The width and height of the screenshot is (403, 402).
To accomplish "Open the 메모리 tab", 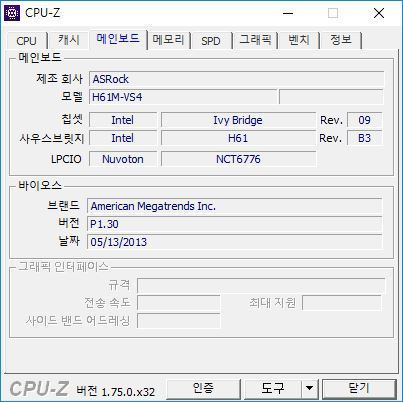I will click(168, 40).
